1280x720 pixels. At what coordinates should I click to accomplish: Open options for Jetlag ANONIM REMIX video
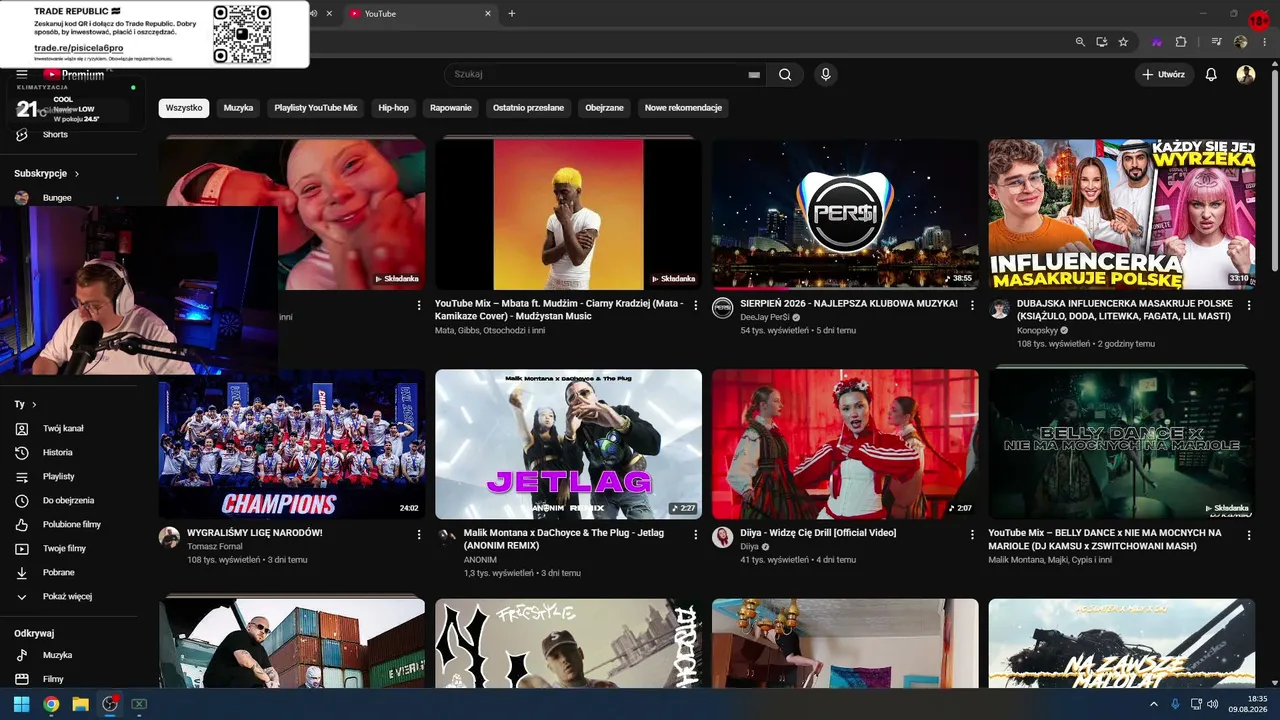[696, 535]
